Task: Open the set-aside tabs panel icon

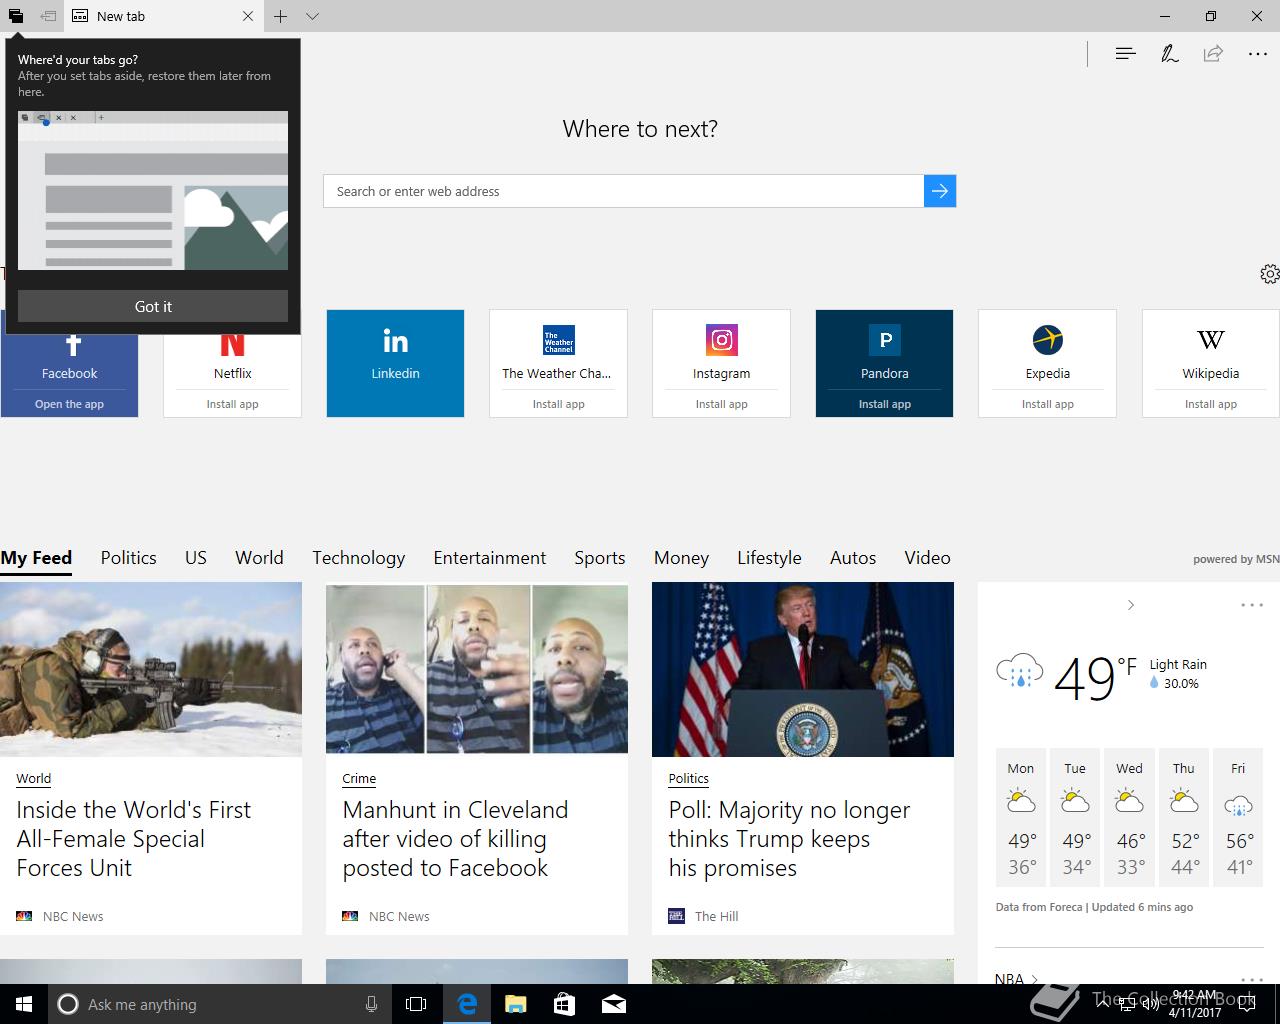Action: point(16,16)
